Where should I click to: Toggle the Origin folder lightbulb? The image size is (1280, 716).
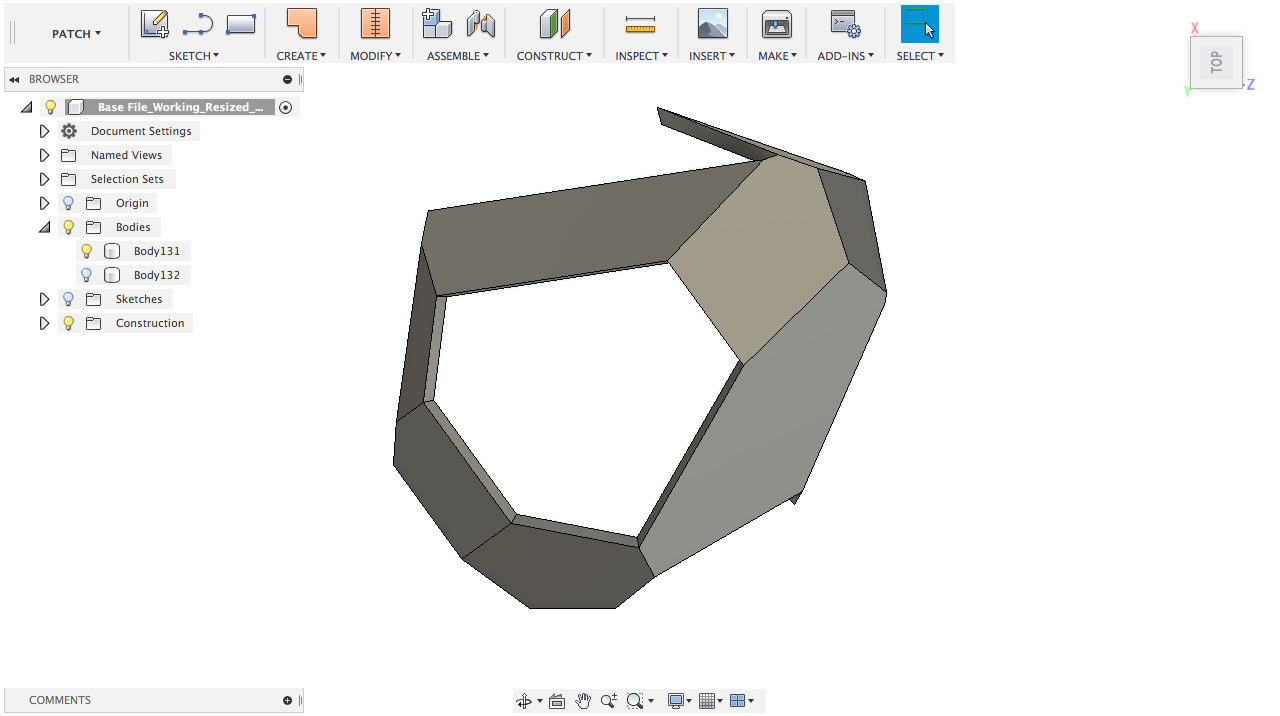tap(69, 203)
